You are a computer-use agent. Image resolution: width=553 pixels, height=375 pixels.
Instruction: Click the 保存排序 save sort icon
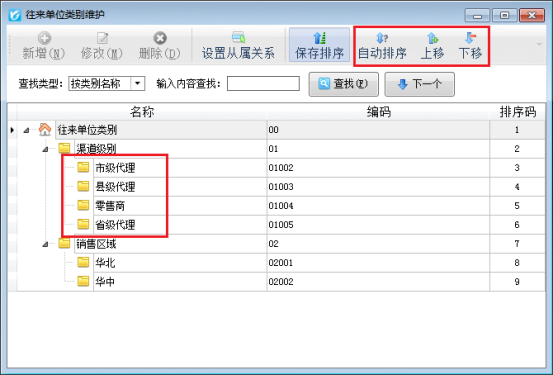coord(320,38)
